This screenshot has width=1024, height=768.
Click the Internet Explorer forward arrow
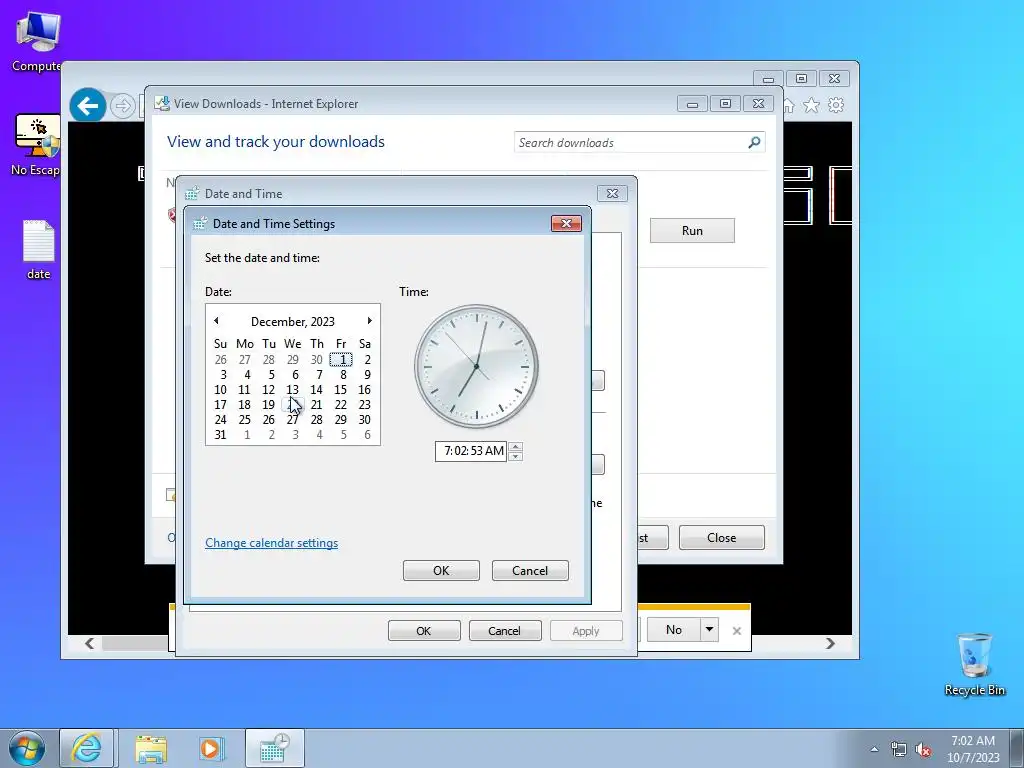coord(122,105)
